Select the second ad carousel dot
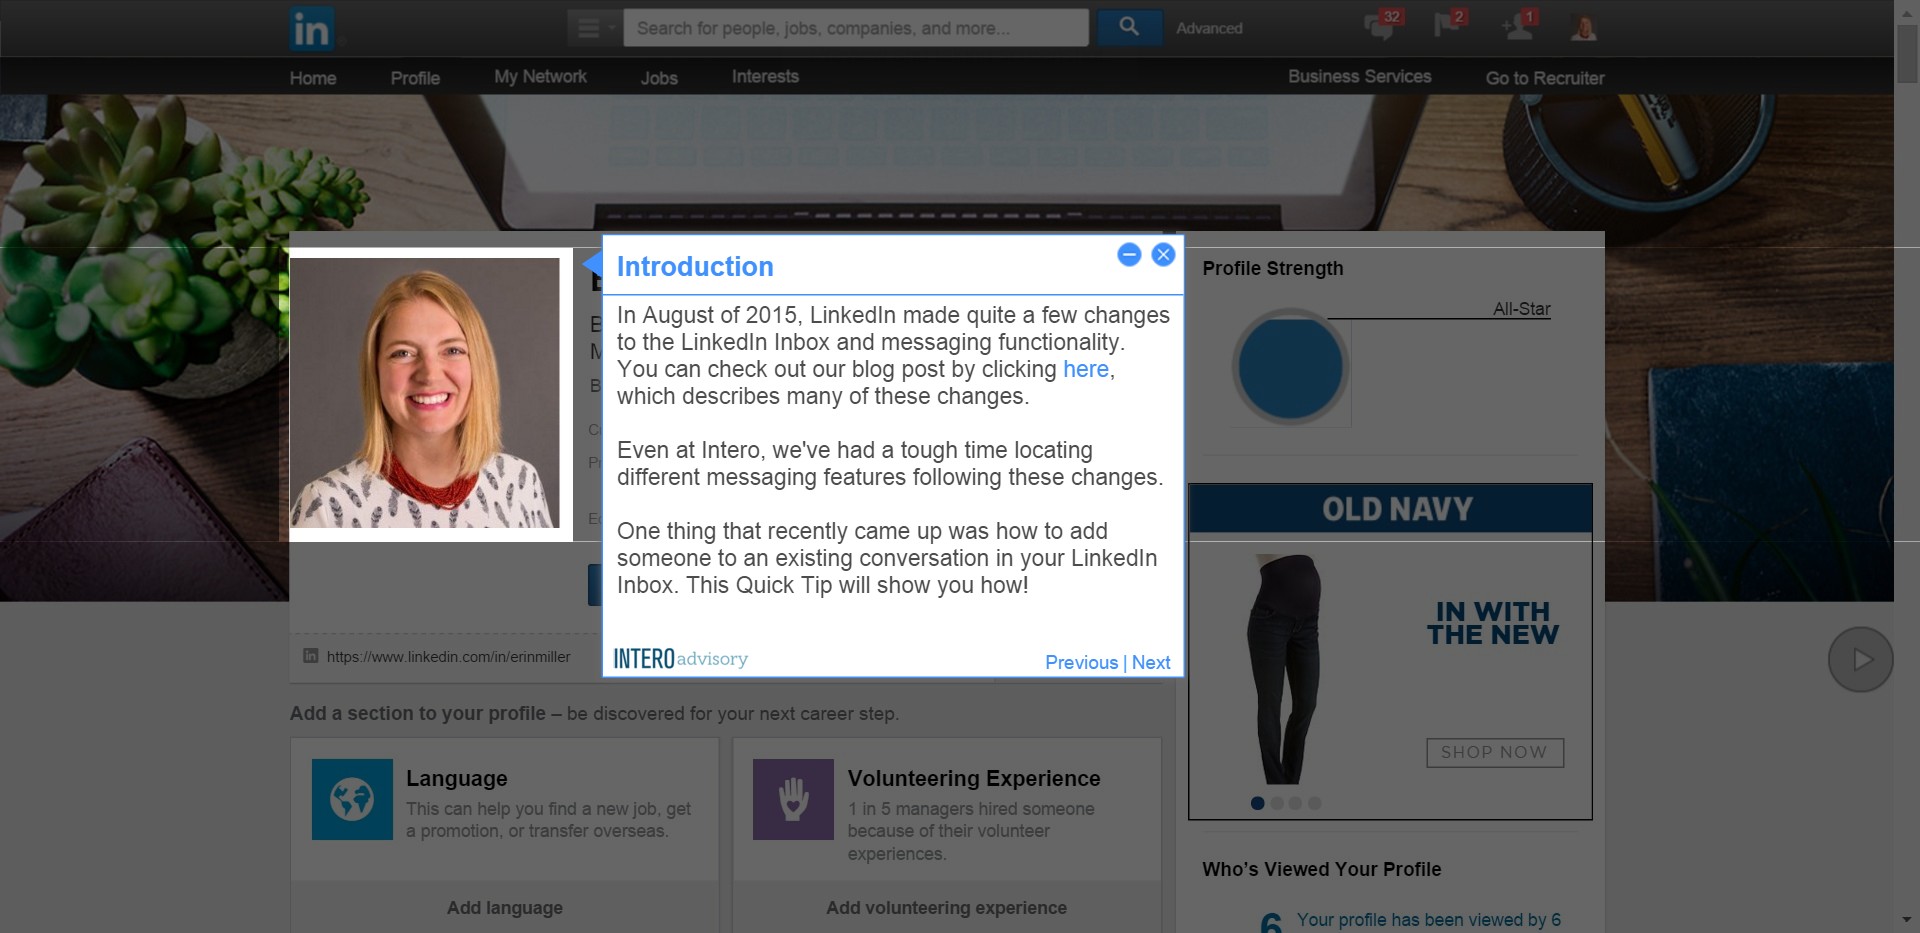Image resolution: width=1920 pixels, height=933 pixels. click(1277, 803)
